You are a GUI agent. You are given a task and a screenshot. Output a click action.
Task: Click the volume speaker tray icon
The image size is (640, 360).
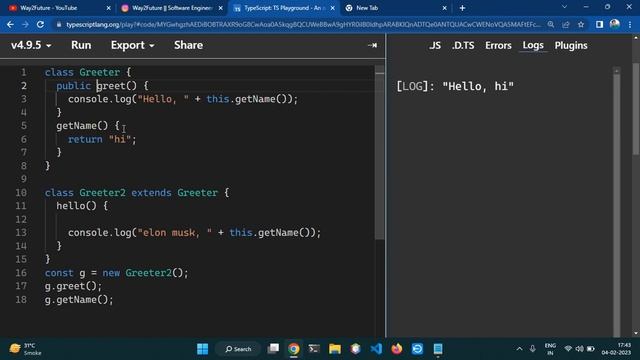pos(579,349)
